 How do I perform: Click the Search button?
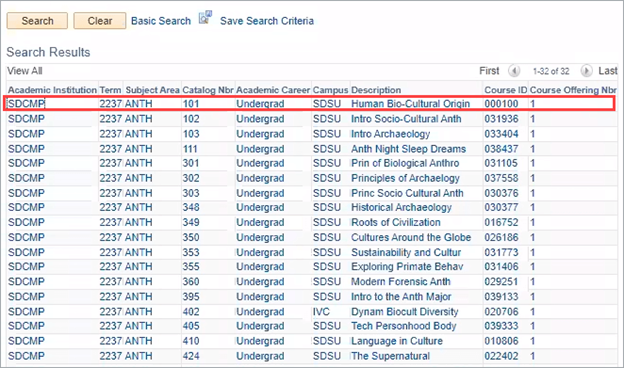(37, 21)
